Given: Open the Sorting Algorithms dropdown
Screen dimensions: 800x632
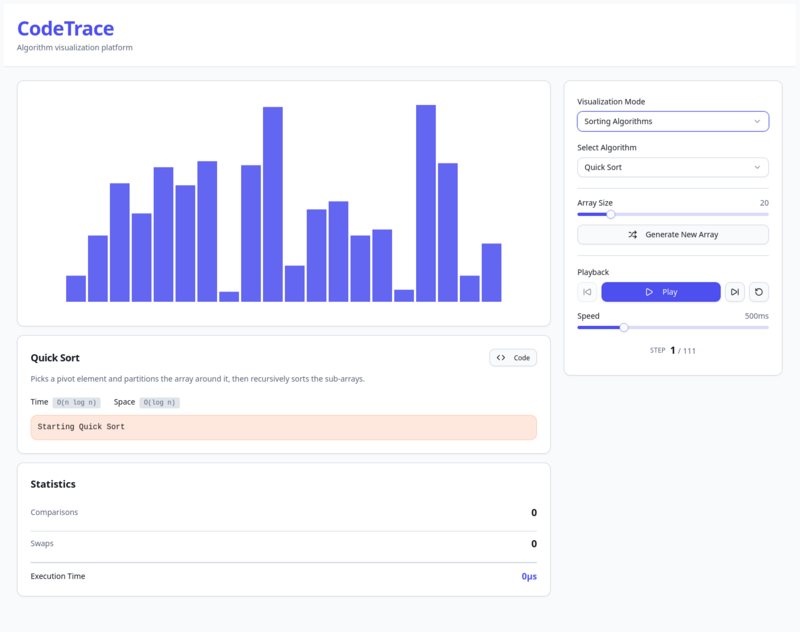Looking at the screenshot, I should [x=672, y=121].
